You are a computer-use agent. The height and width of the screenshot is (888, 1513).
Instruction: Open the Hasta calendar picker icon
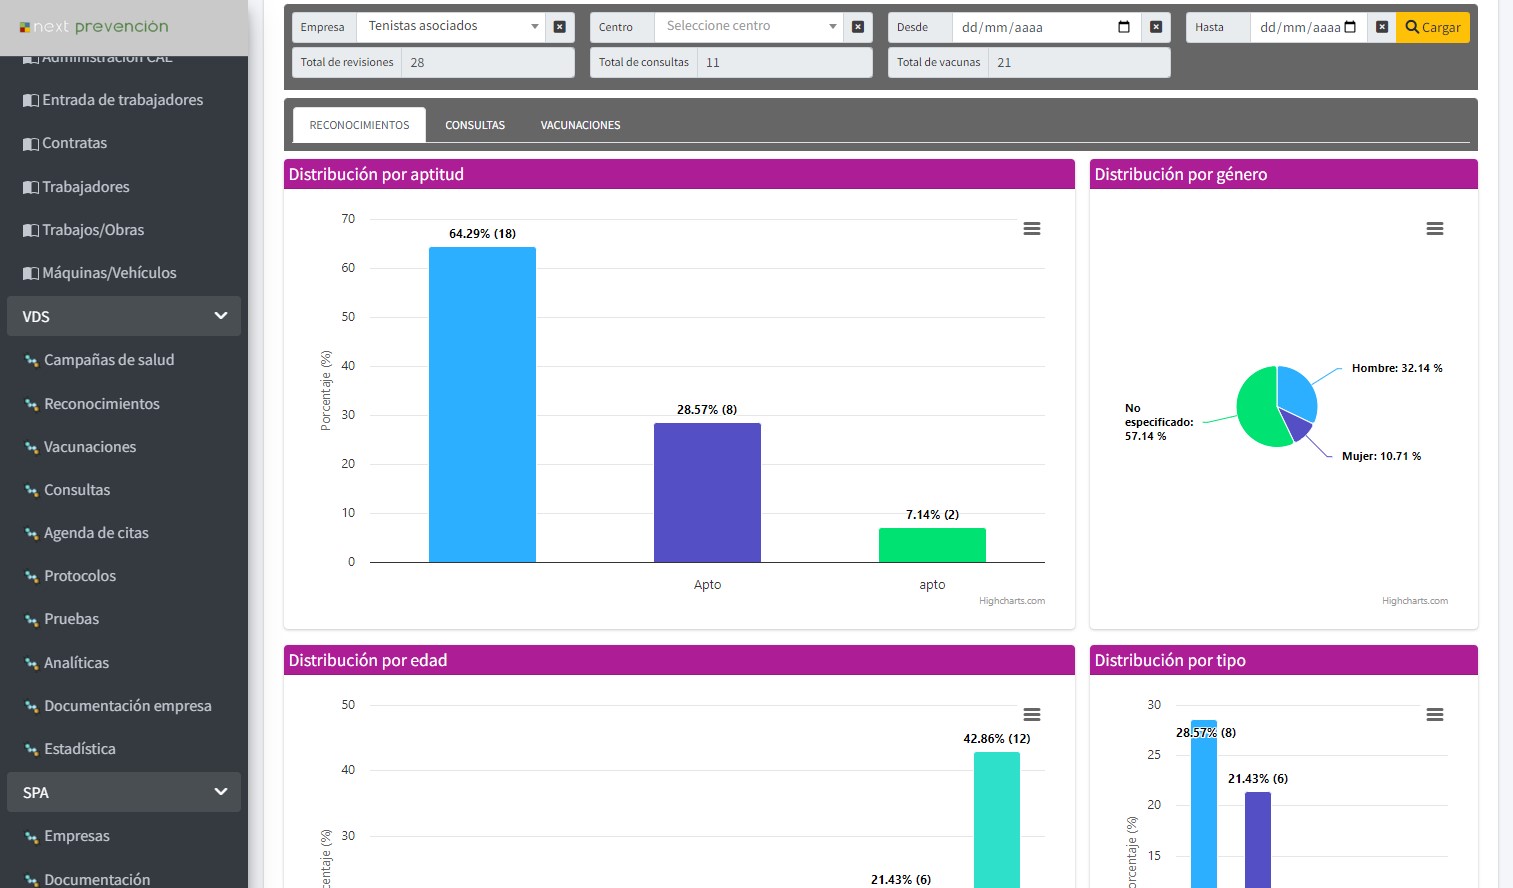1350,27
